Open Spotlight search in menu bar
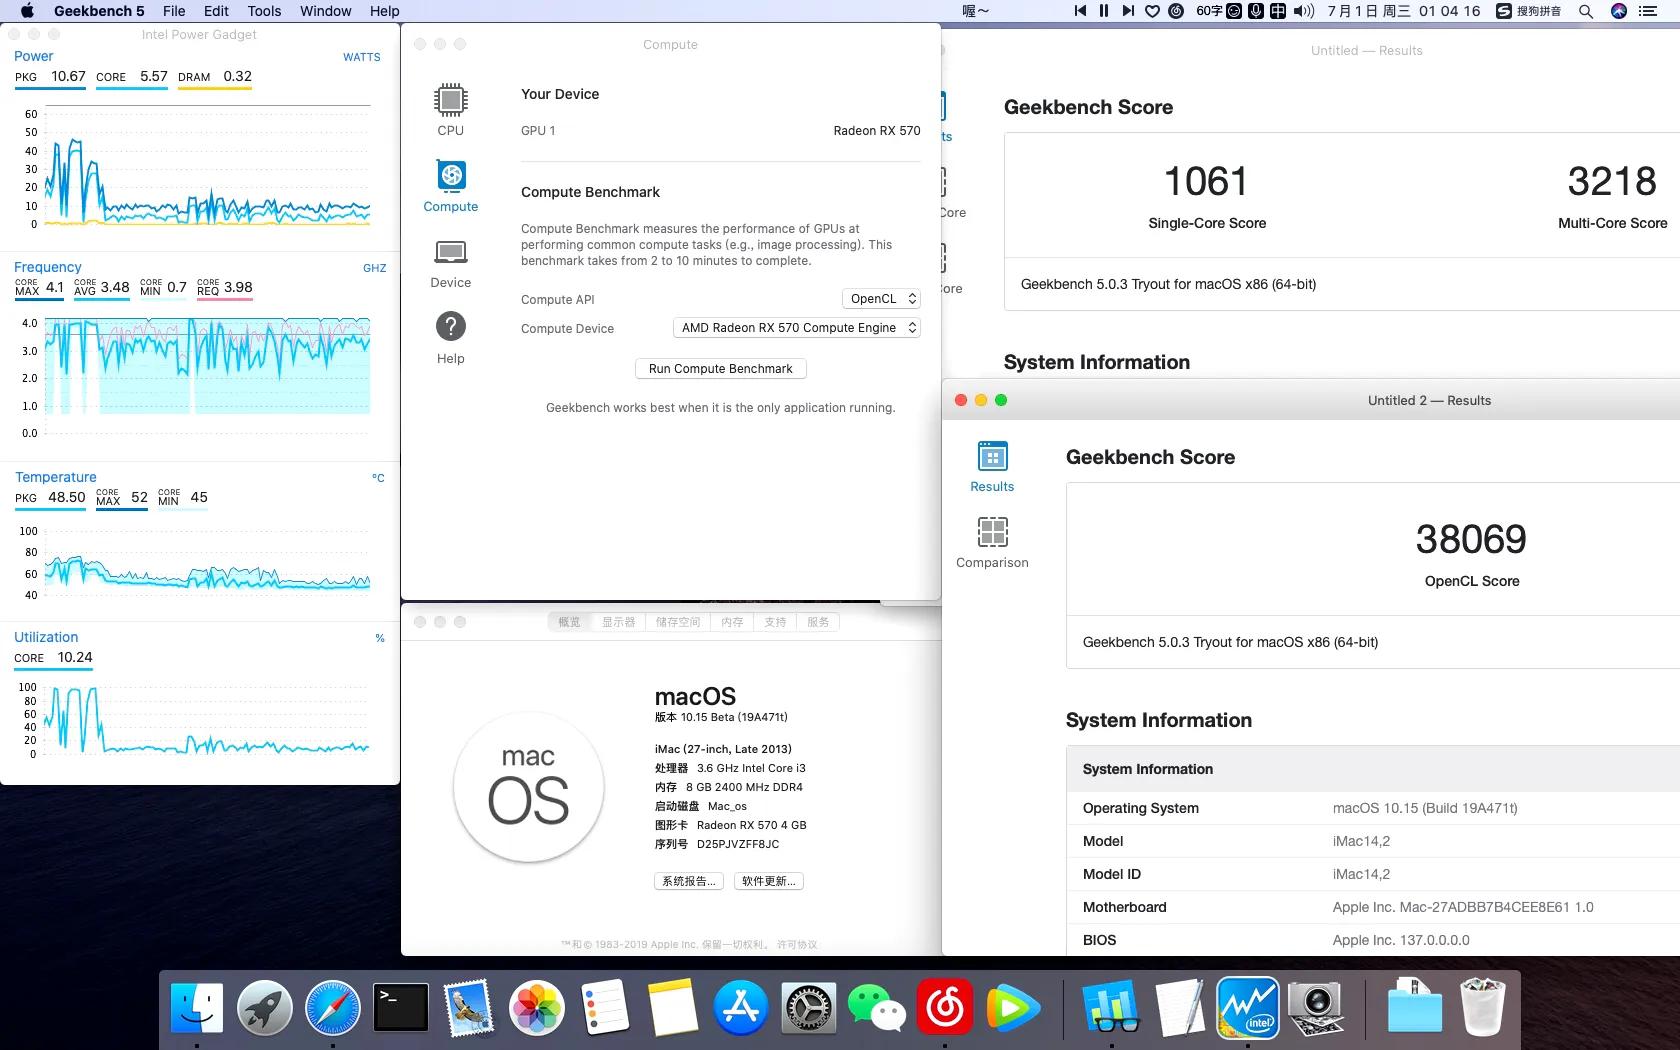1680x1050 pixels. tap(1586, 11)
